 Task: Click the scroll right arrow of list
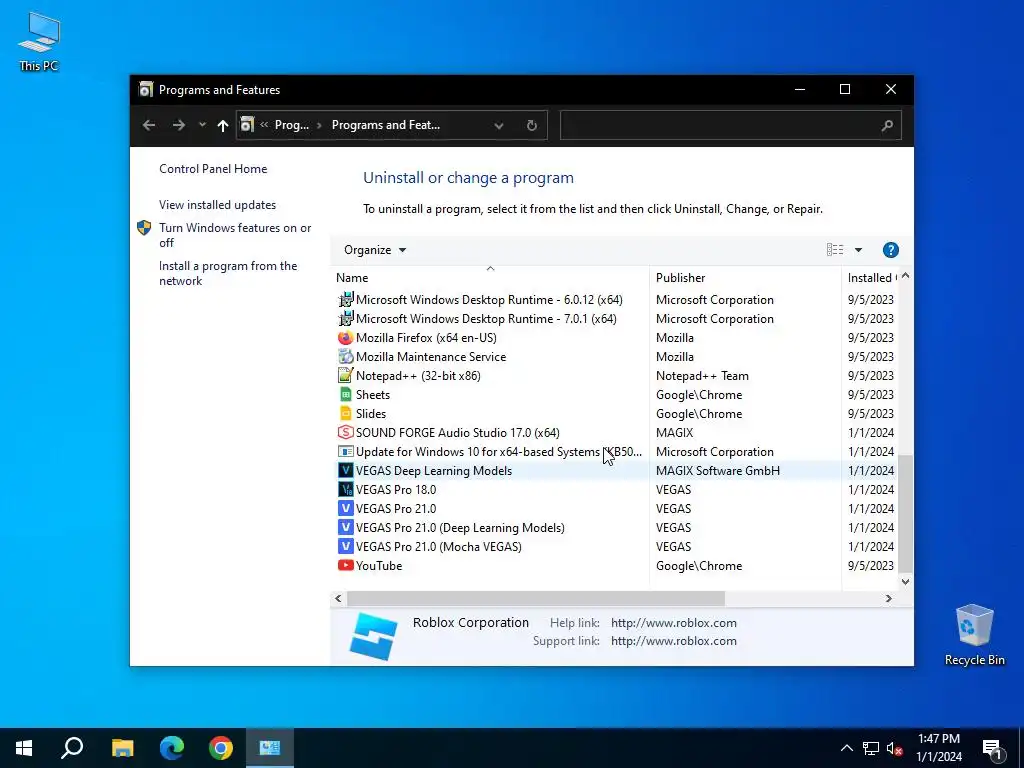click(x=888, y=598)
